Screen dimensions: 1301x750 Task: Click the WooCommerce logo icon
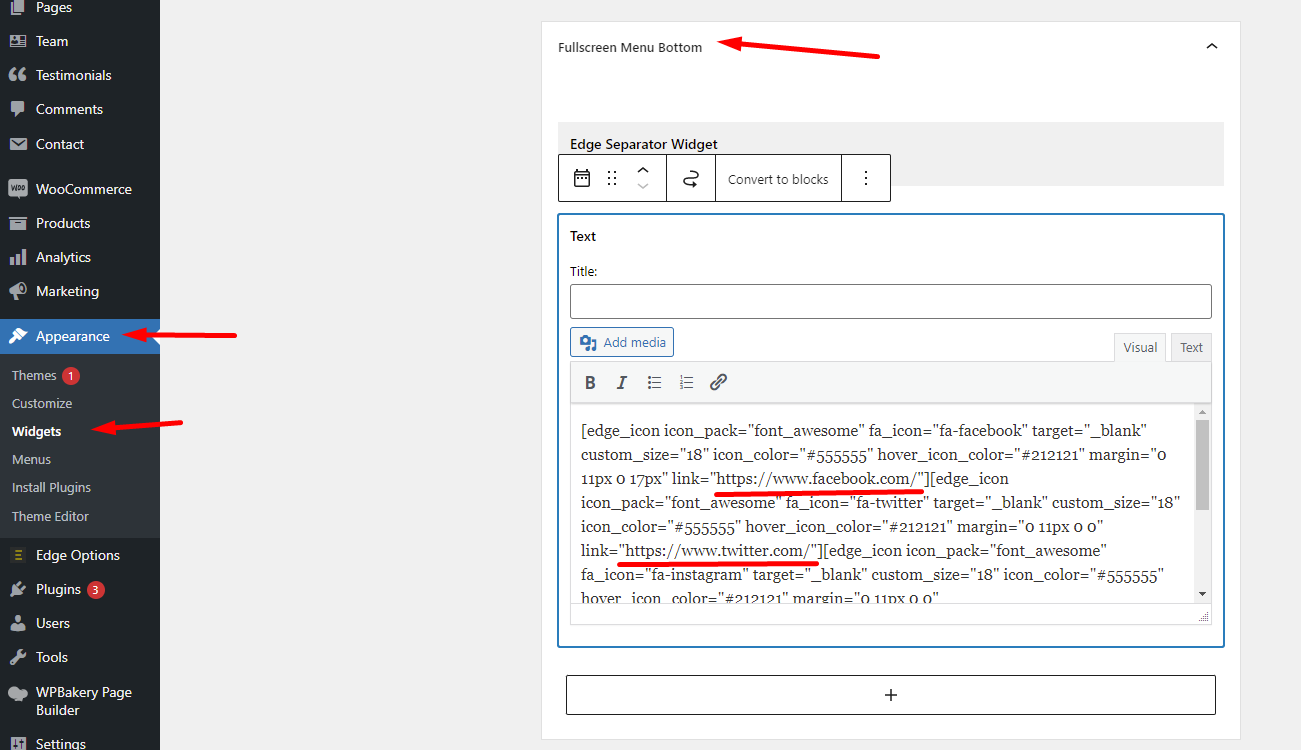point(18,189)
